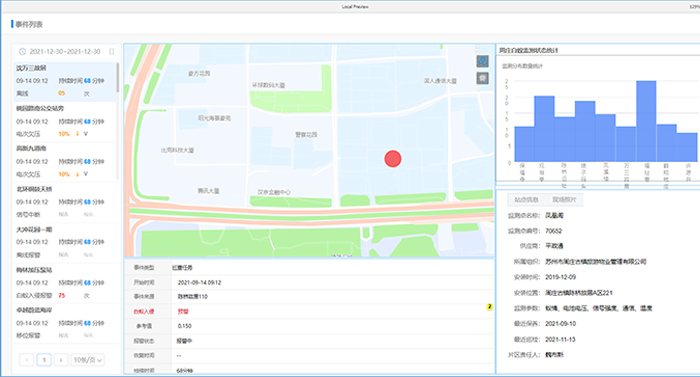Switch to the 现场照片 tab
The width and height of the screenshot is (700, 377).
click(x=564, y=200)
